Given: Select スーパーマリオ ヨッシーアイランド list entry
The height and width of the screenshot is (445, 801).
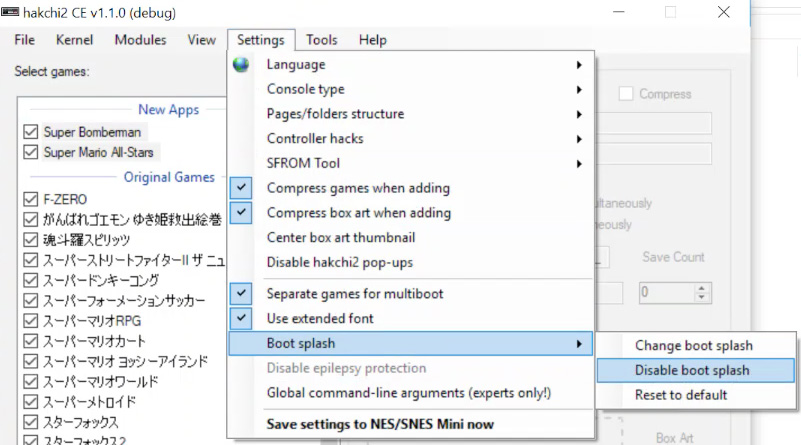Looking at the screenshot, I should pyautogui.click(x=126, y=361).
